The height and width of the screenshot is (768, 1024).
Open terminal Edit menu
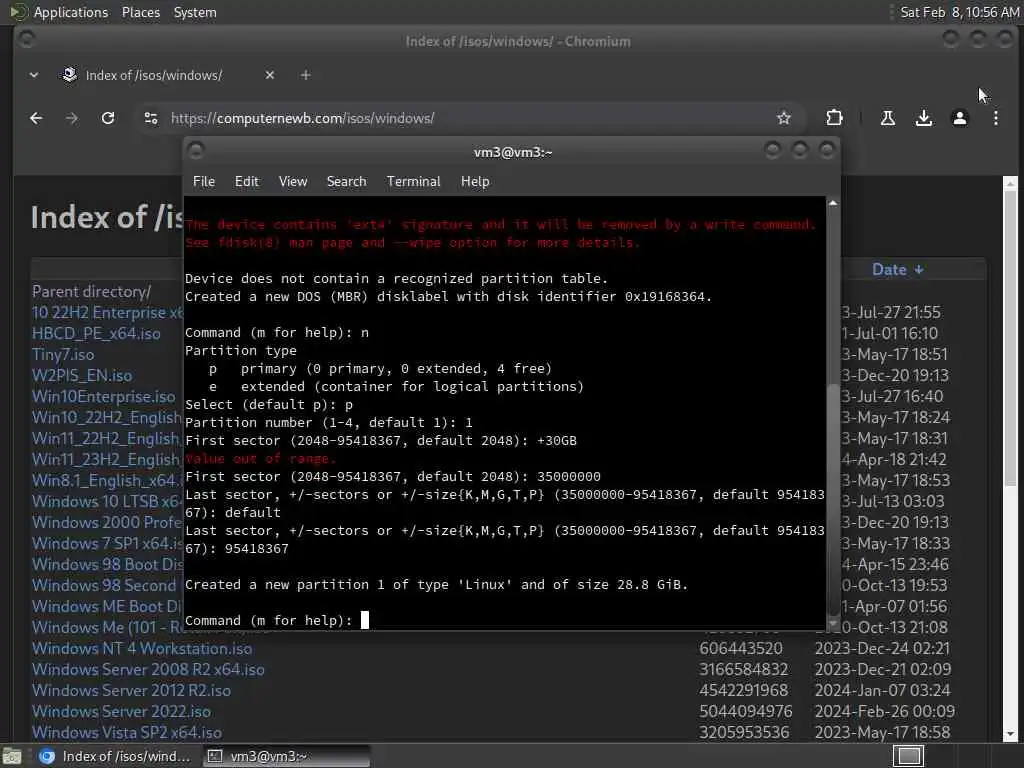tap(246, 182)
